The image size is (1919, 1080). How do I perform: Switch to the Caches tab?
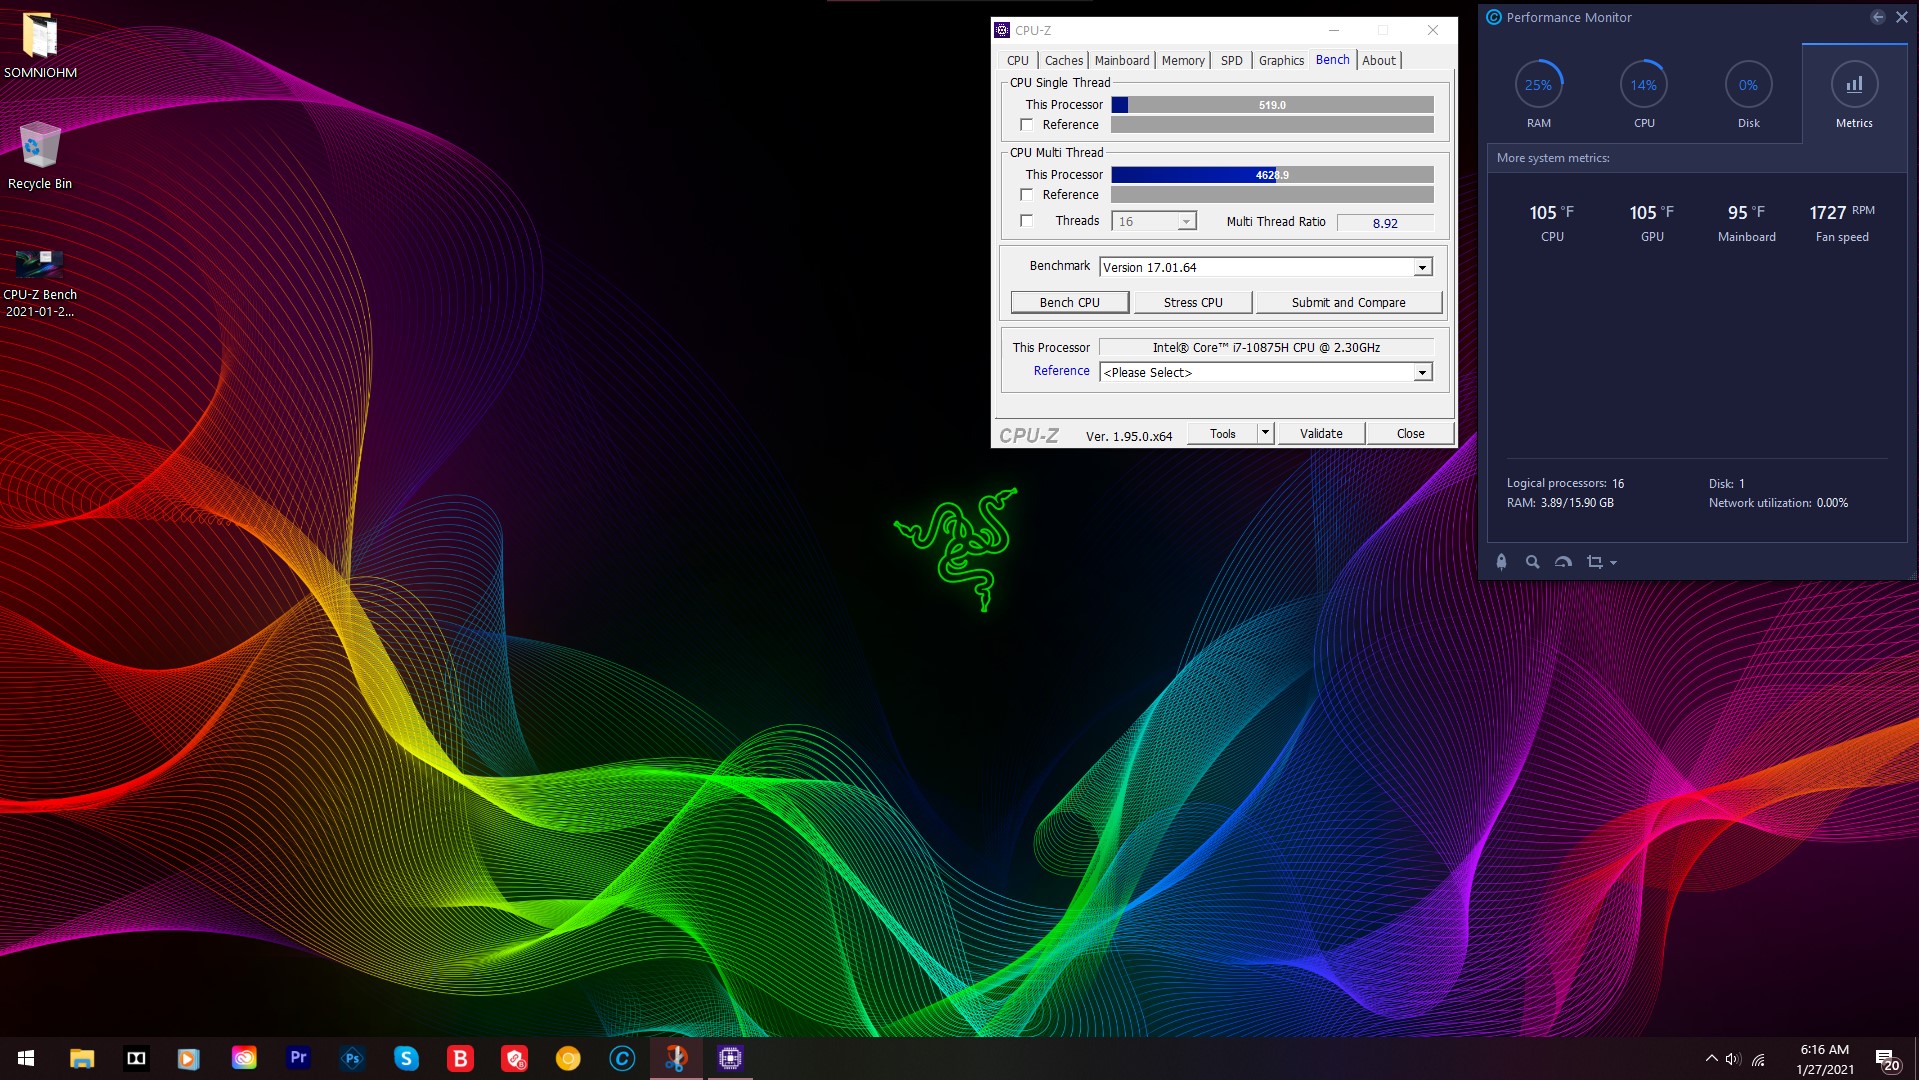[1063, 60]
